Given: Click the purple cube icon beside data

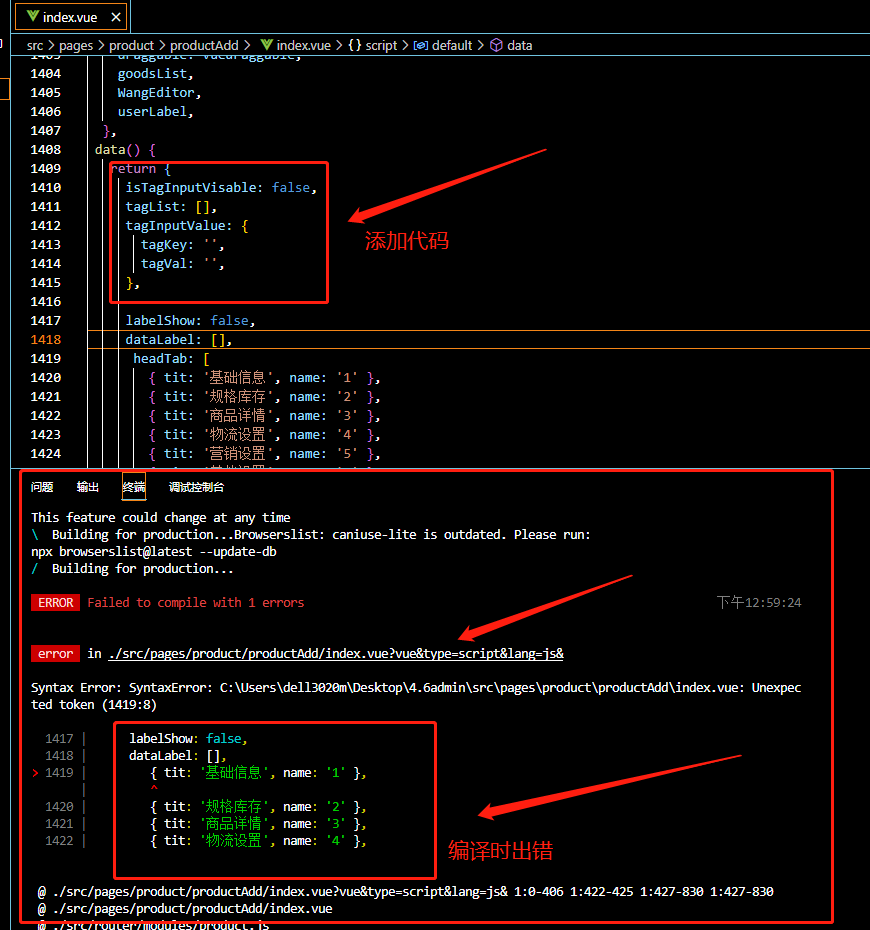Looking at the screenshot, I should click(x=496, y=45).
